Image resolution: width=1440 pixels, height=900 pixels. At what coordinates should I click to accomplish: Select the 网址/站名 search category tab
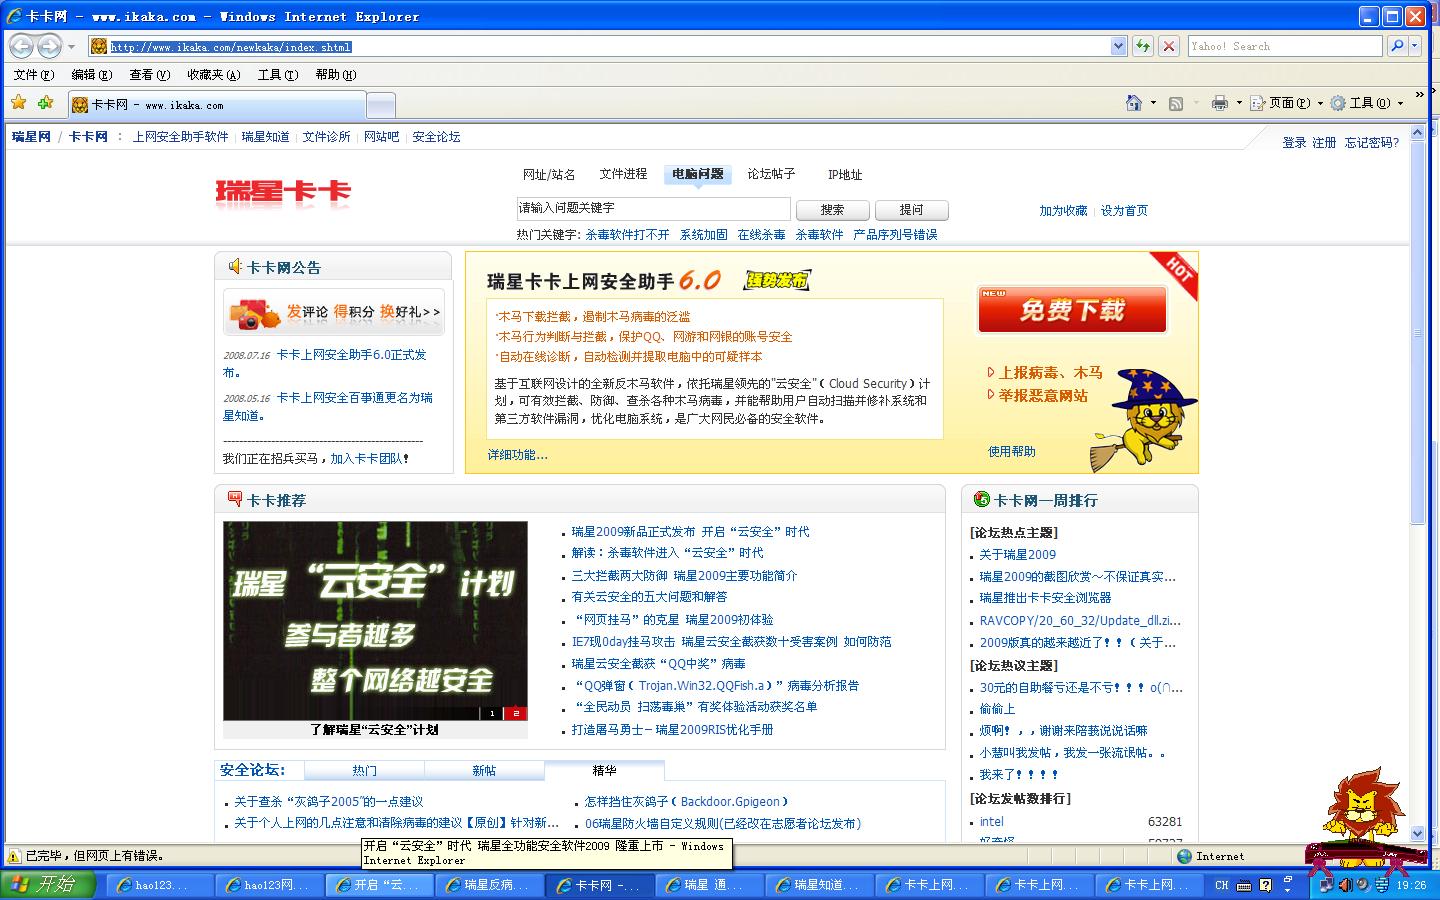[x=549, y=174]
